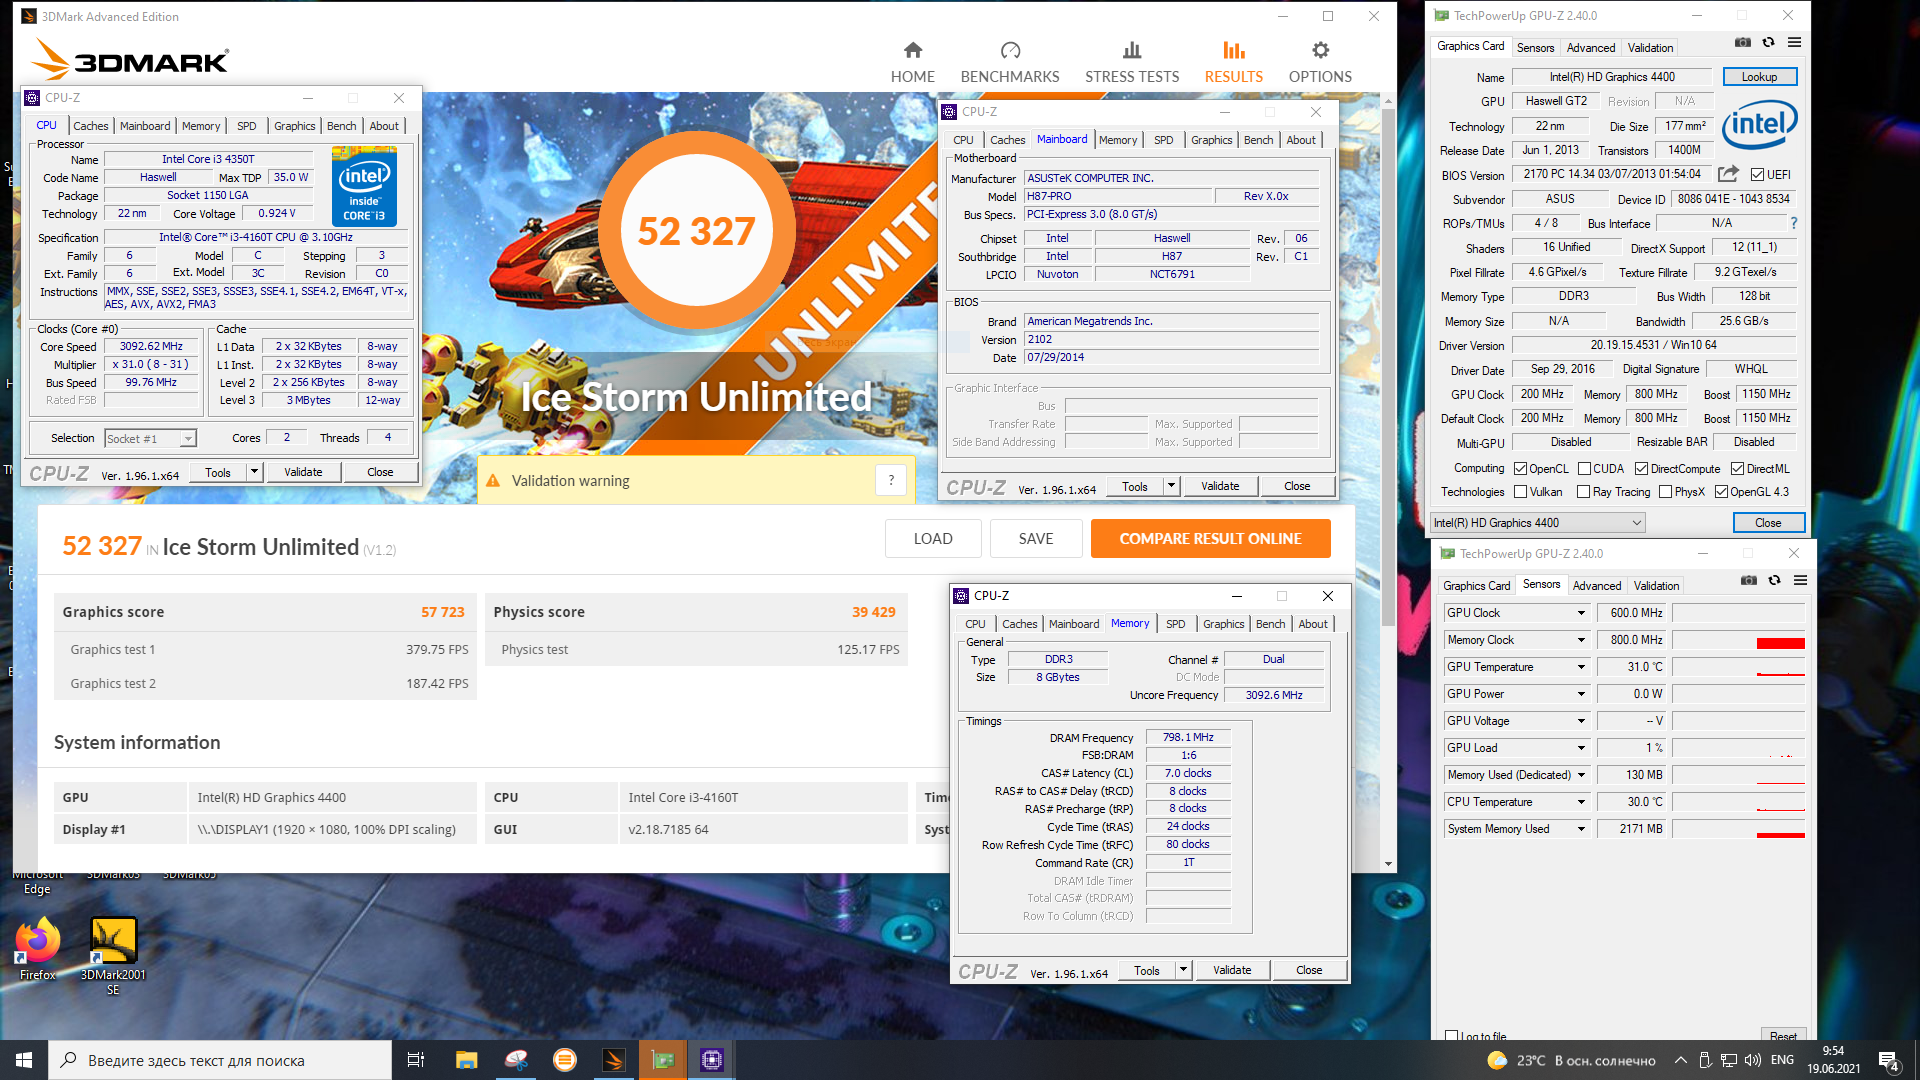Image resolution: width=1920 pixels, height=1080 pixels.
Task: Click the SAVE button in 3DMark
Action: [1035, 539]
